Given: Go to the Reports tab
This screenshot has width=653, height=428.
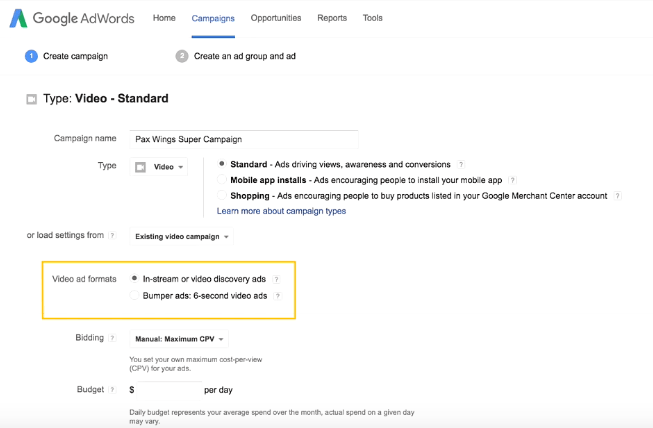Looking at the screenshot, I should [x=332, y=18].
